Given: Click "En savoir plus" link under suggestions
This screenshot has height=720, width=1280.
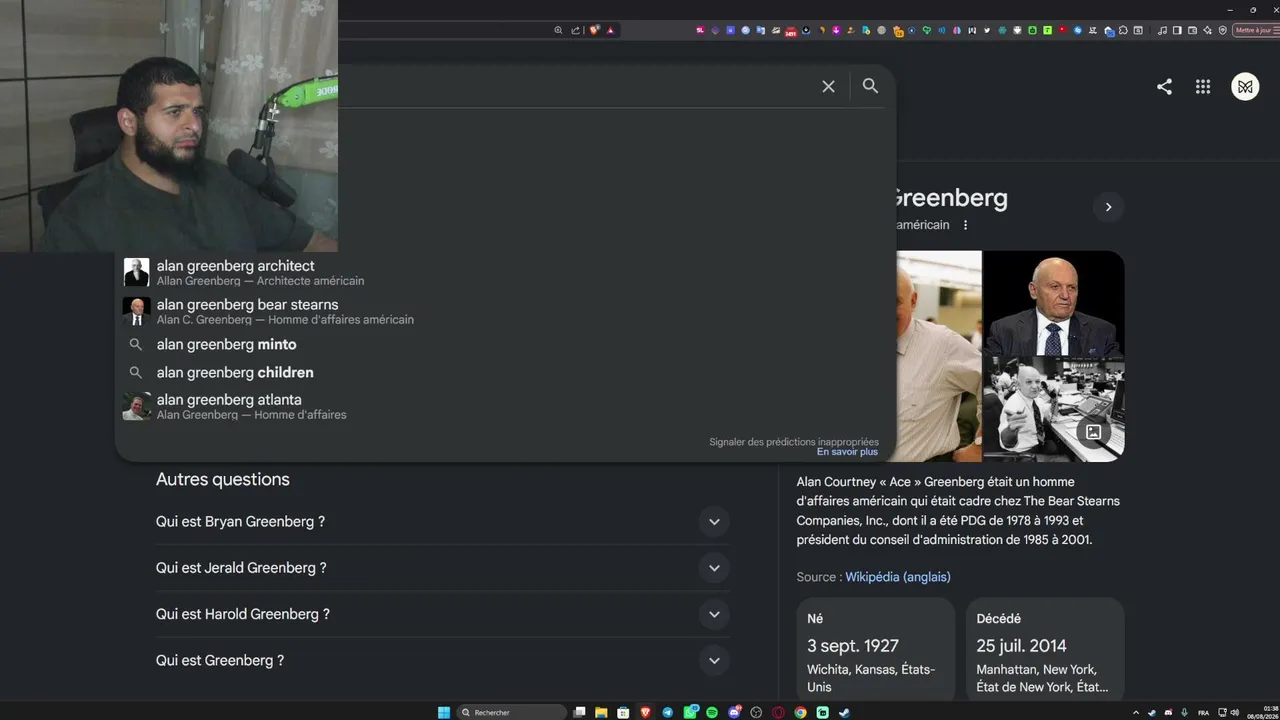Looking at the screenshot, I should (847, 452).
